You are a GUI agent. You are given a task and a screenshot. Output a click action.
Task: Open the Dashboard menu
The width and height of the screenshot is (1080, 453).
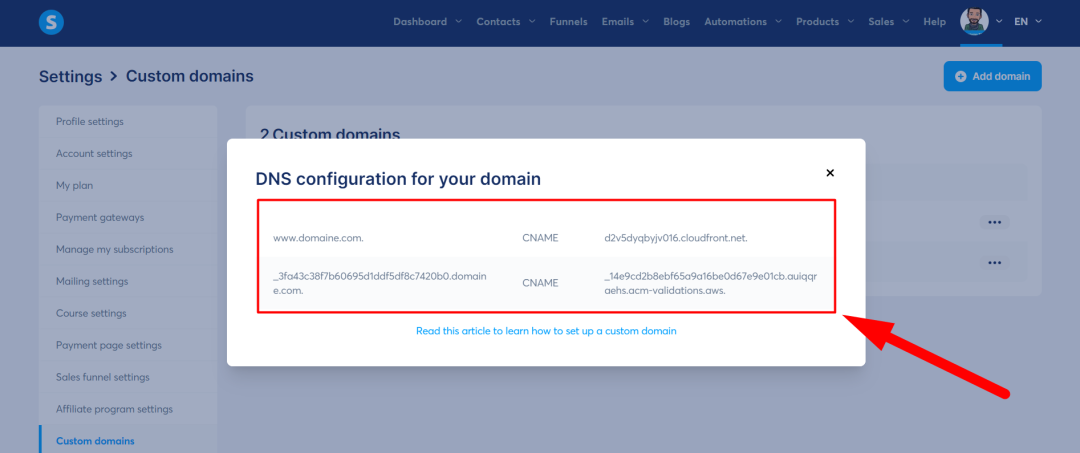420,21
